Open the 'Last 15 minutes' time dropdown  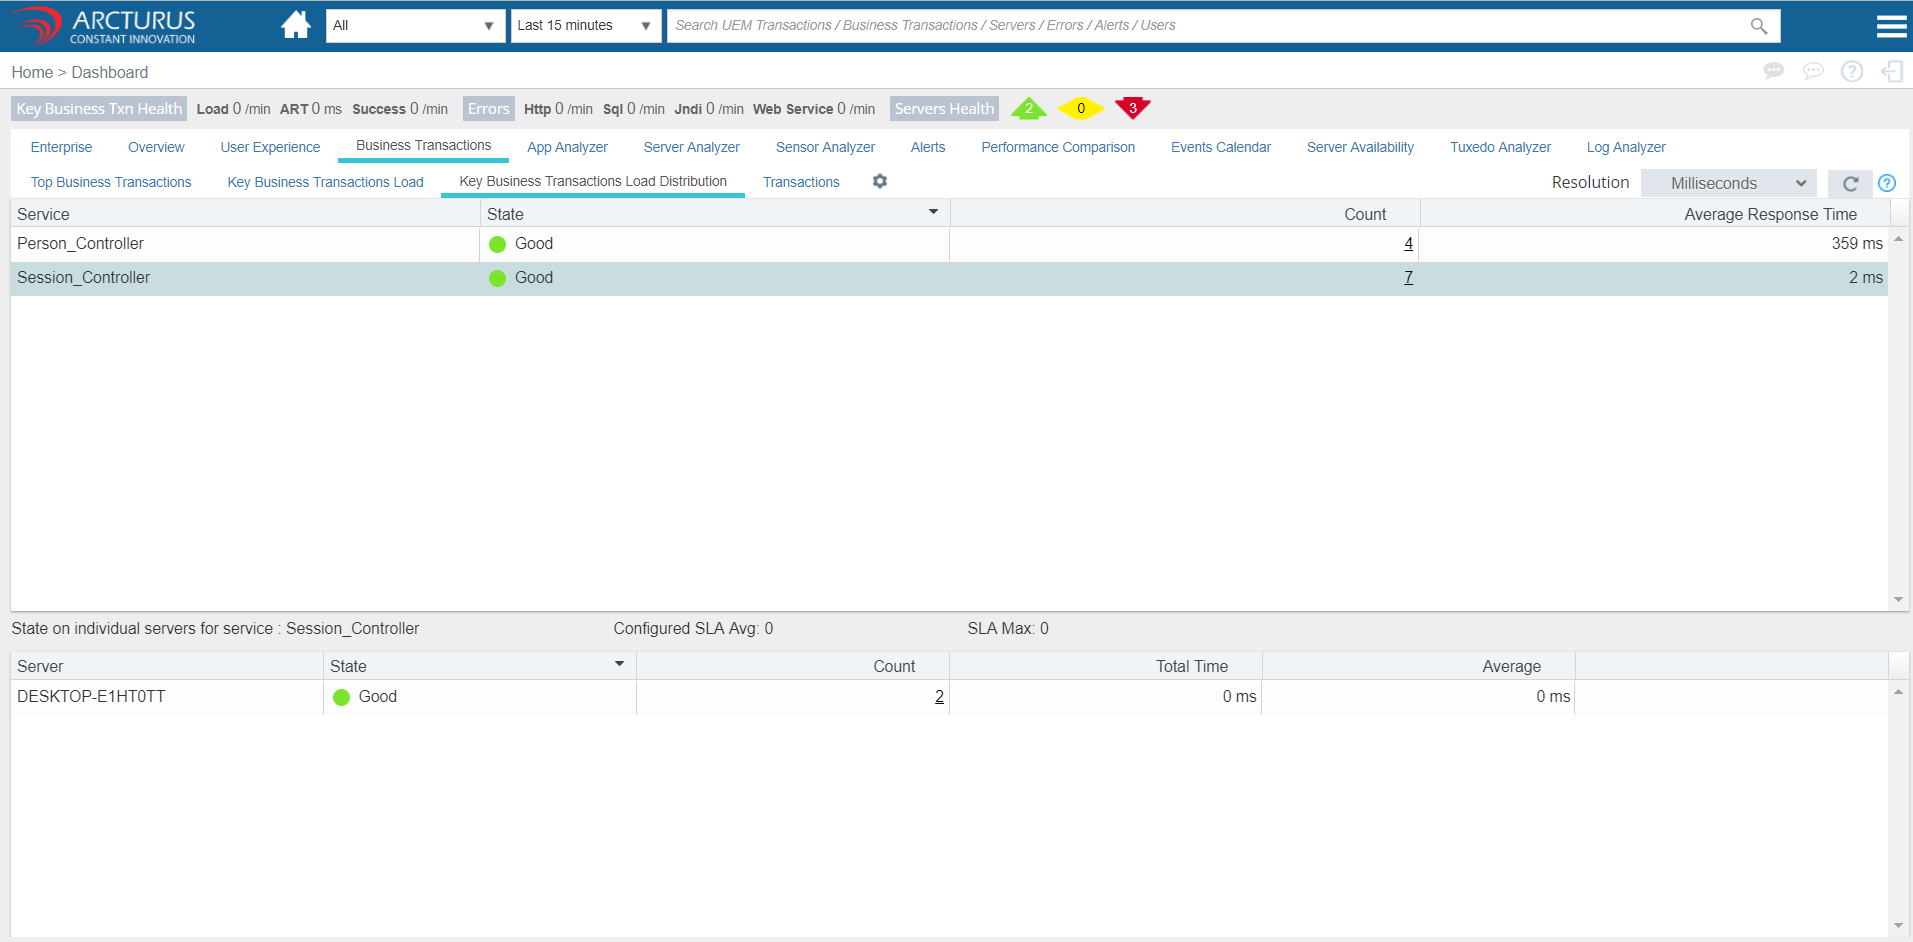(x=585, y=26)
